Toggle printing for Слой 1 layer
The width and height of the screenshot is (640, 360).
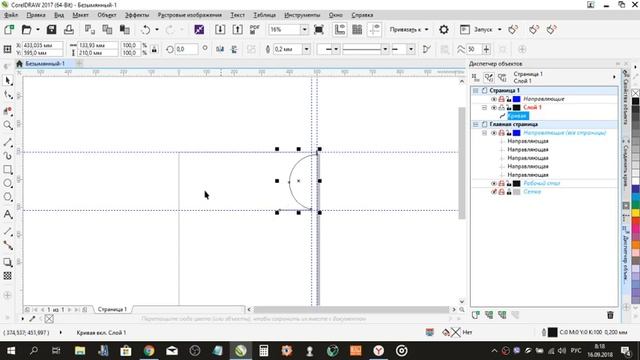(501, 107)
